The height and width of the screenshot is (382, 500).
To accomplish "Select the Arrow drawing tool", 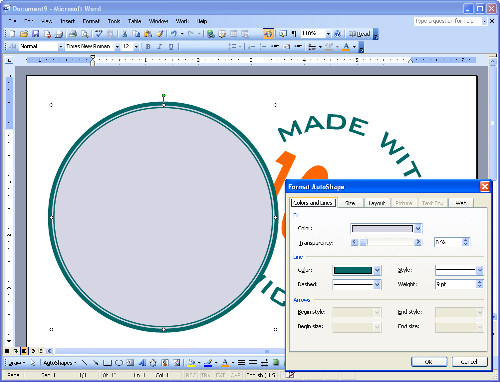I will [96, 363].
